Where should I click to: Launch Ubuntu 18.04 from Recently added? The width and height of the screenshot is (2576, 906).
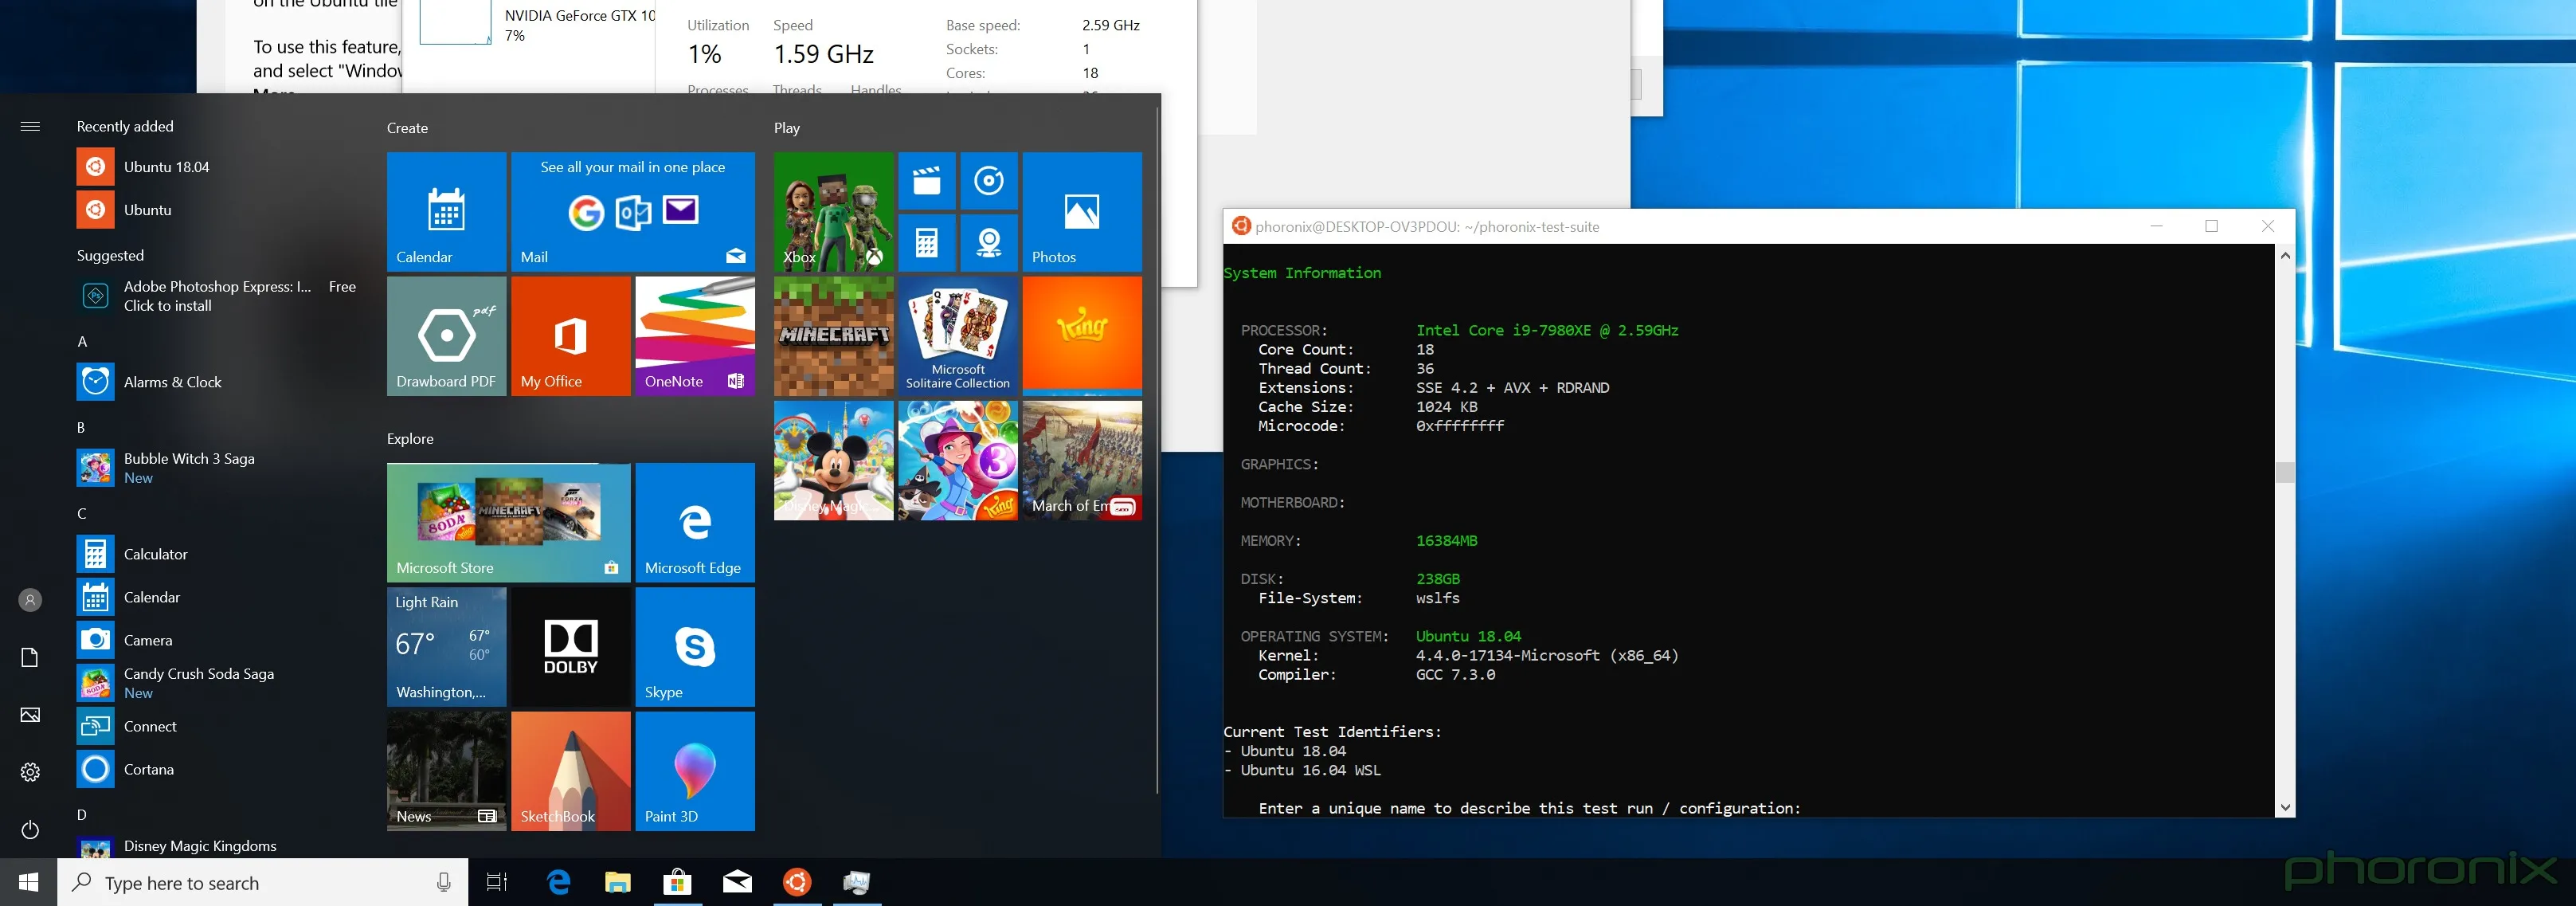217,166
